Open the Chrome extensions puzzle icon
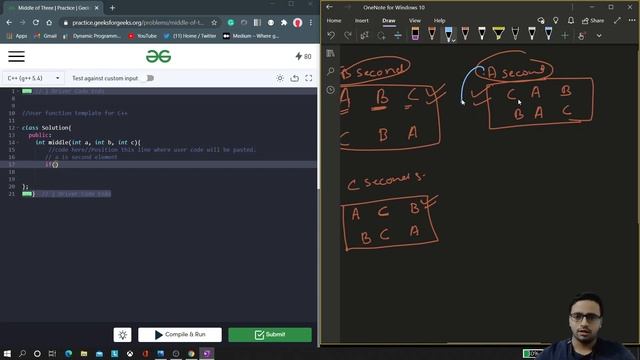The width and height of the screenshot is (640, 360). (x=284, y=22)
